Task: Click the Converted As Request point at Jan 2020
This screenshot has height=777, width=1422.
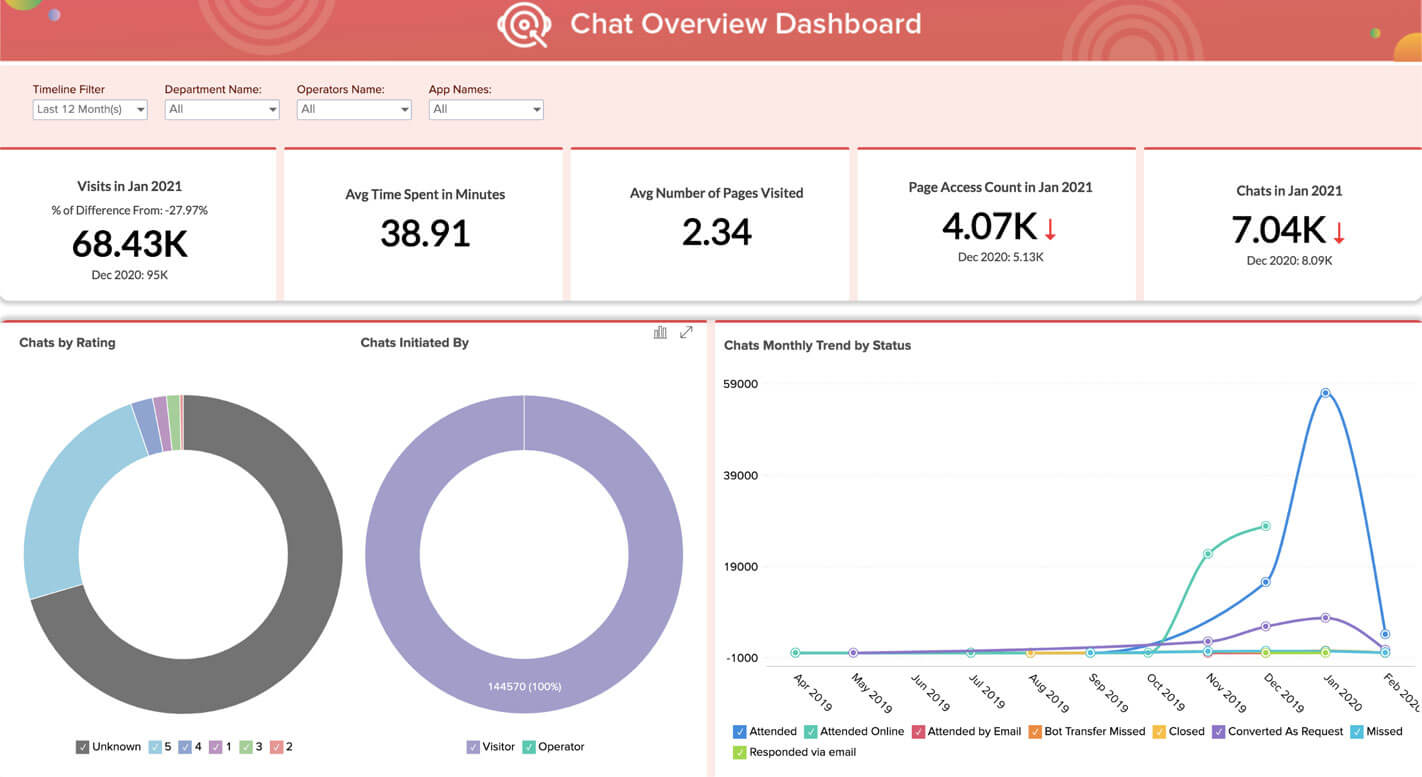Action: 1325,618
